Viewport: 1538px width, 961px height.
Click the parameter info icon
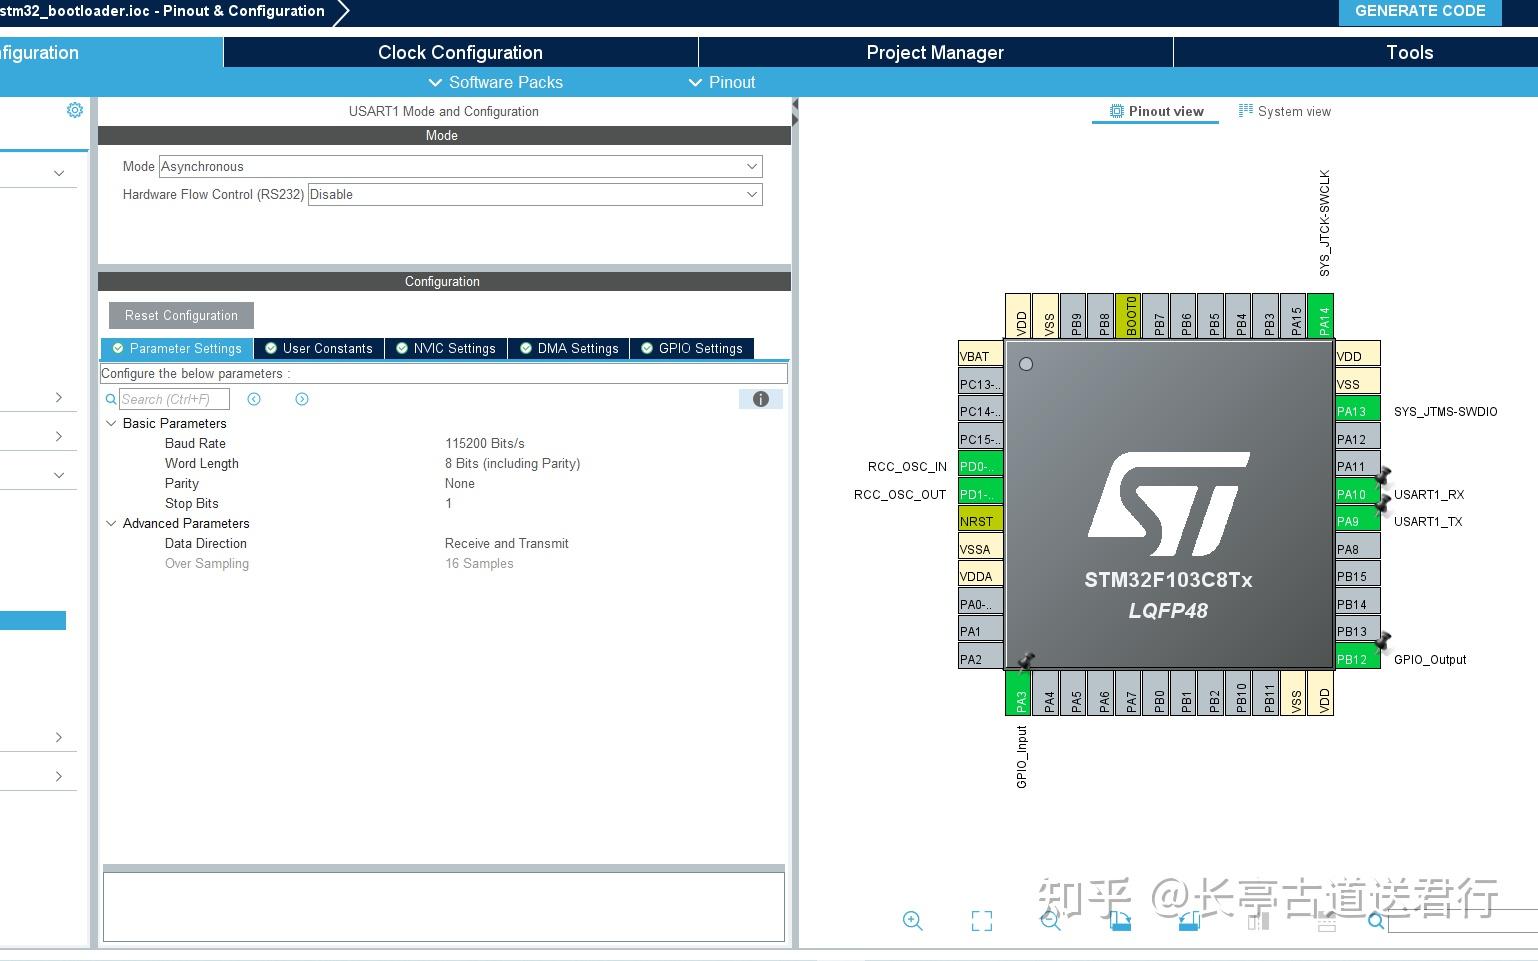coord(761,399)
